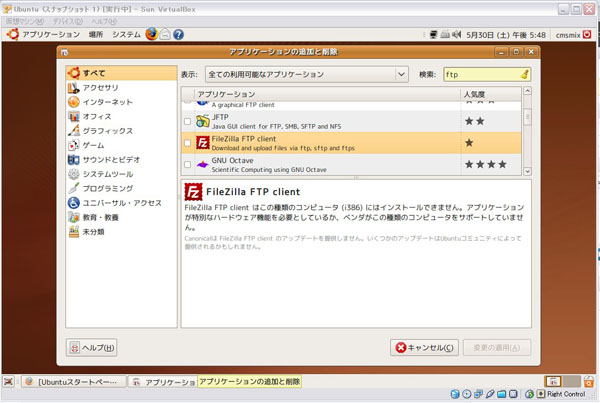Tick the GNU Octave checkbox
The image size is (600, 403).
coord(188,165)
